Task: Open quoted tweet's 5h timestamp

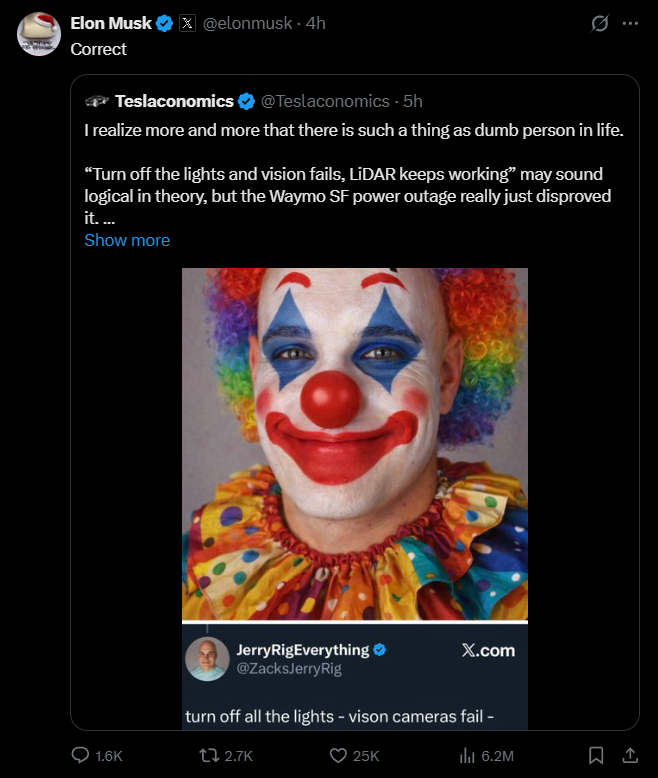Action: (x=412, y=101)
